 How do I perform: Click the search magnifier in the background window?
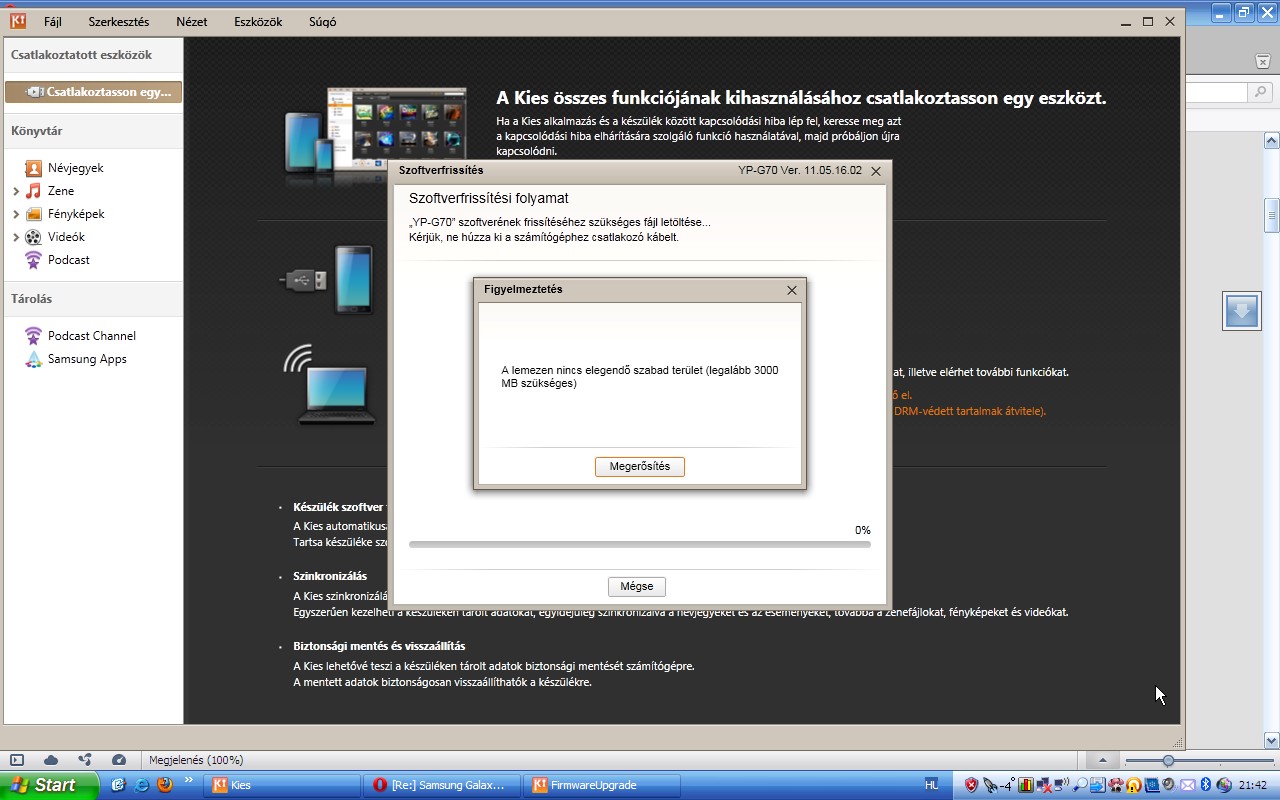[x=1261, y=92]
